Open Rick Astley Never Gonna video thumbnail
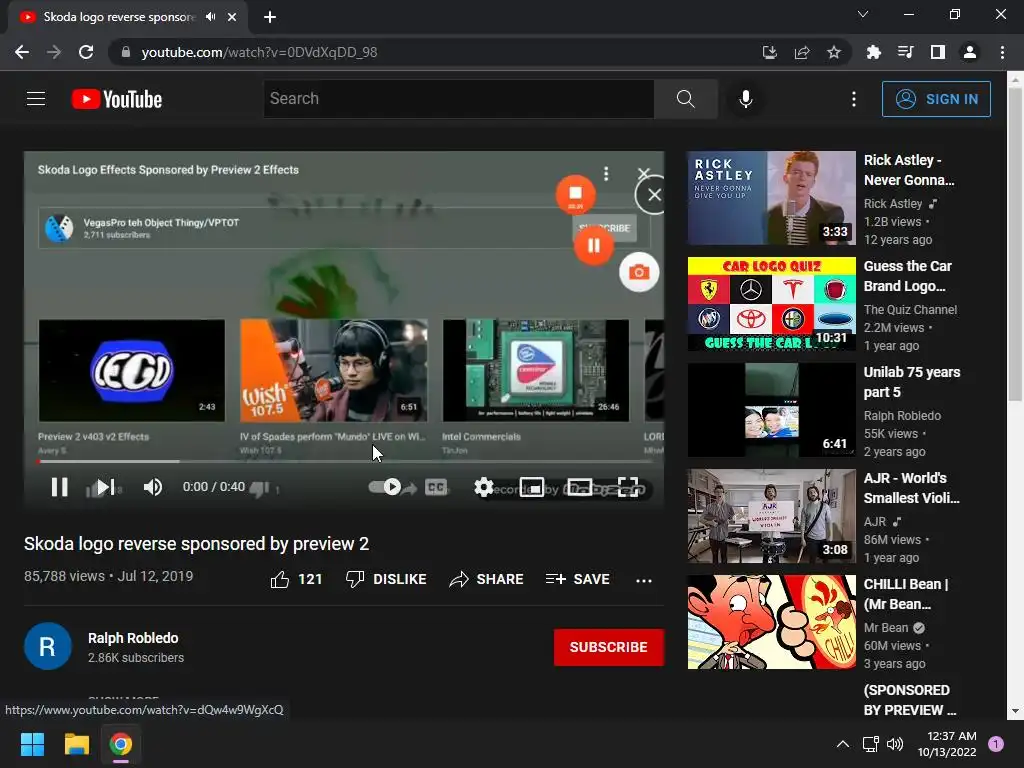The width and height of the screenshot is (1024, 768). pyautogui.click(x=771, y=199)
